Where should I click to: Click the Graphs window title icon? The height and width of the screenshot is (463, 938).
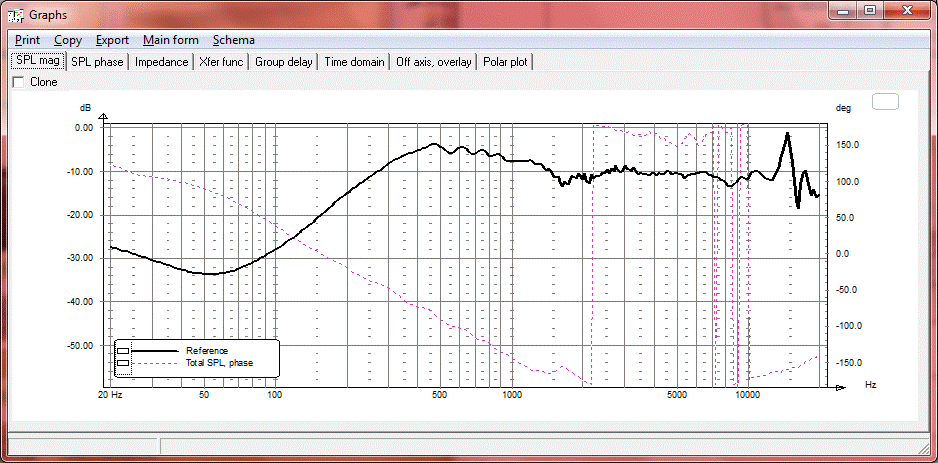click(16, 14)
